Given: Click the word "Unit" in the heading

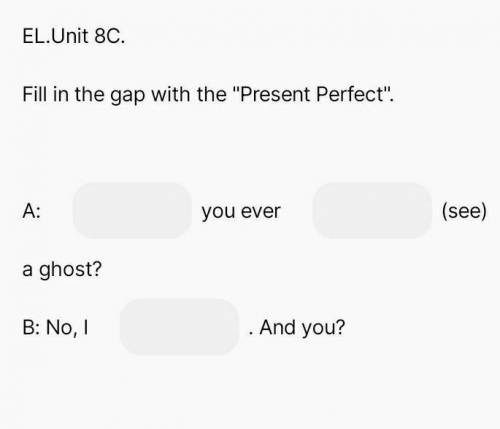Looking at the screenshot, I should pyautogui.click(x=70, y=36).
